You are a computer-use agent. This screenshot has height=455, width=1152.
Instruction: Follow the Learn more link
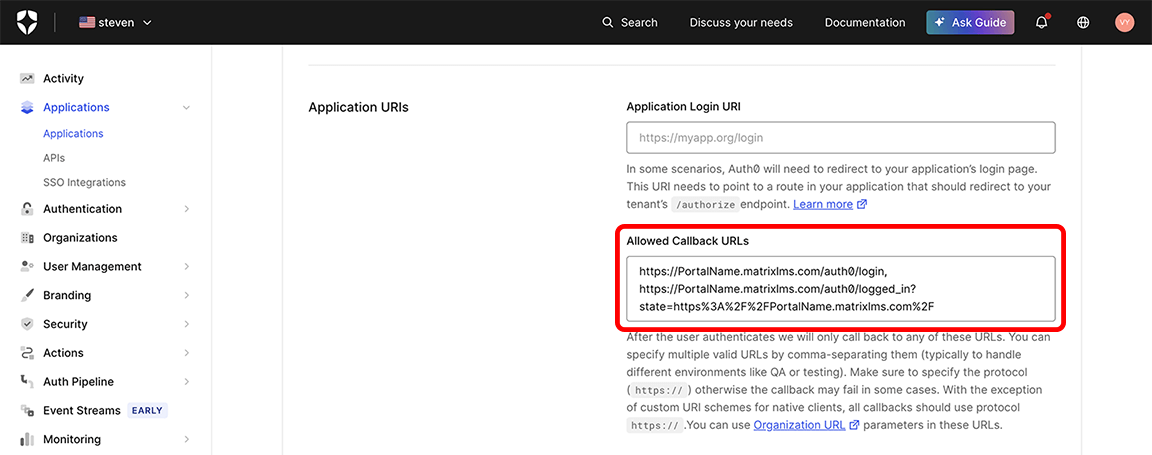[823, 204]
